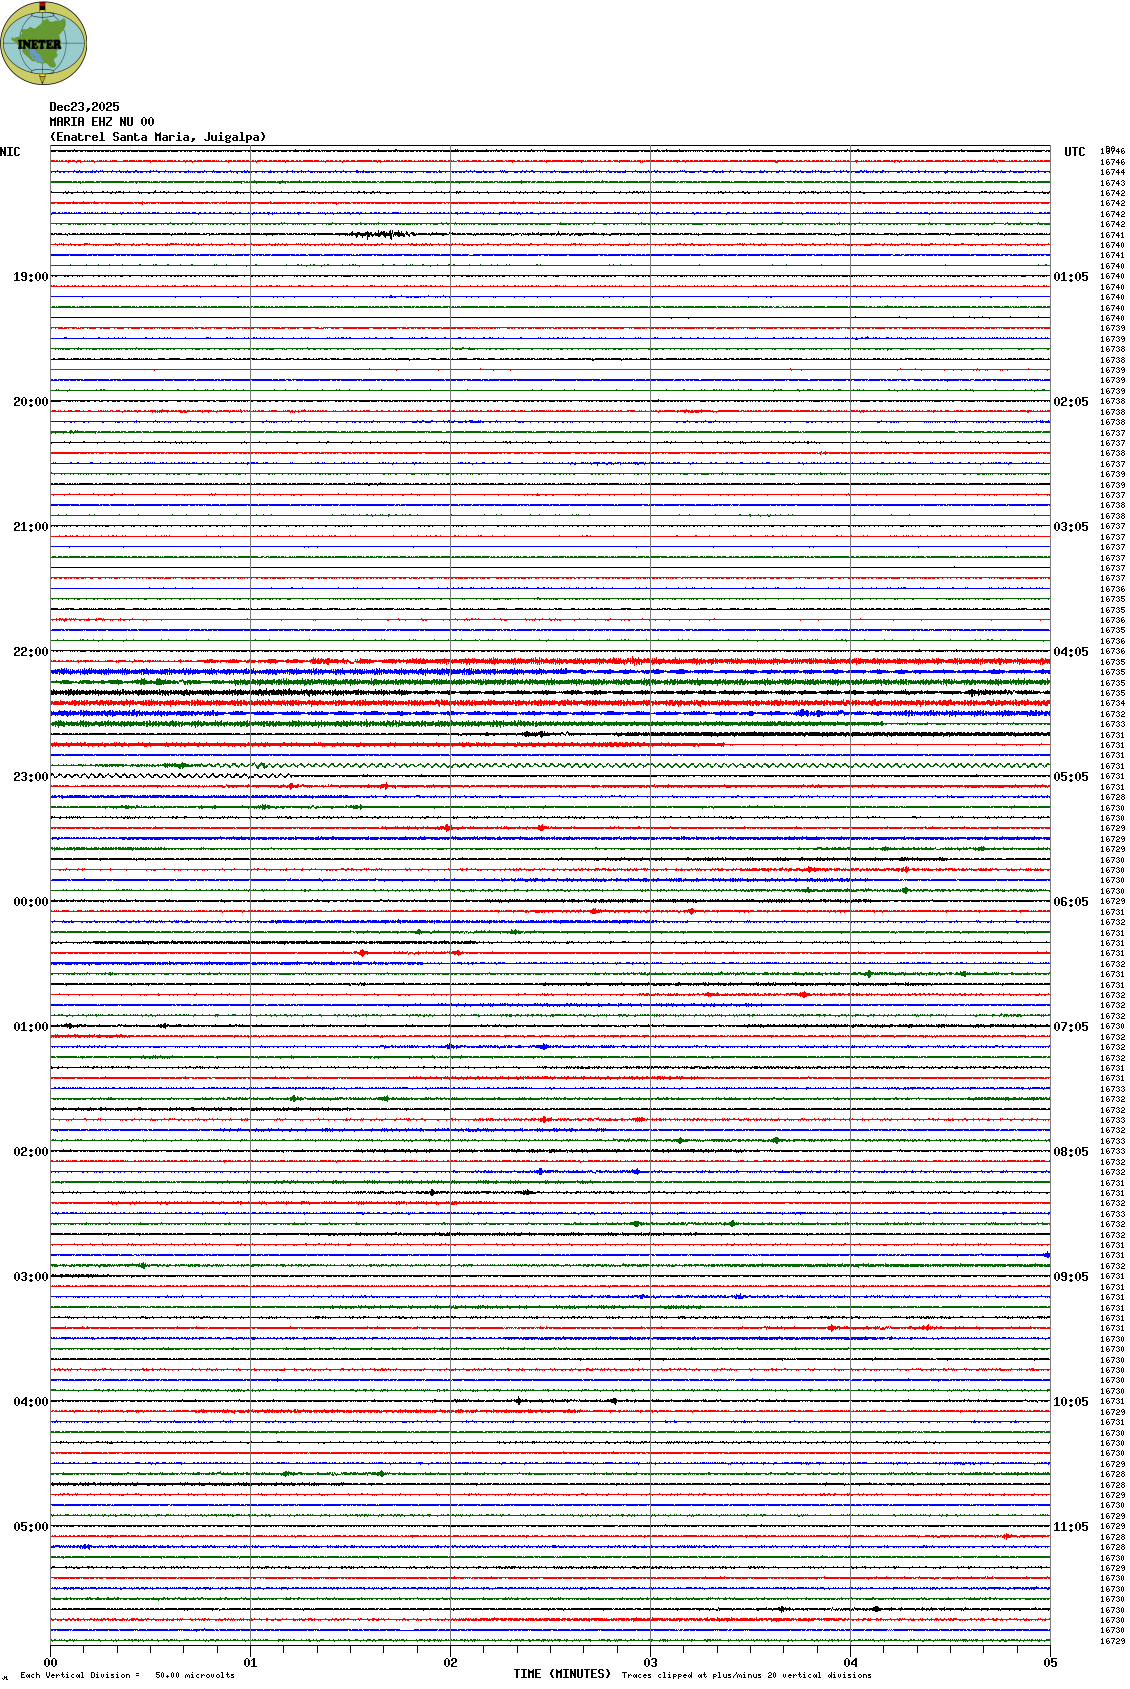Click the Dec23,2025 date text
The height and width of the screenshot is (1689, 1130).
click(84, 107)
